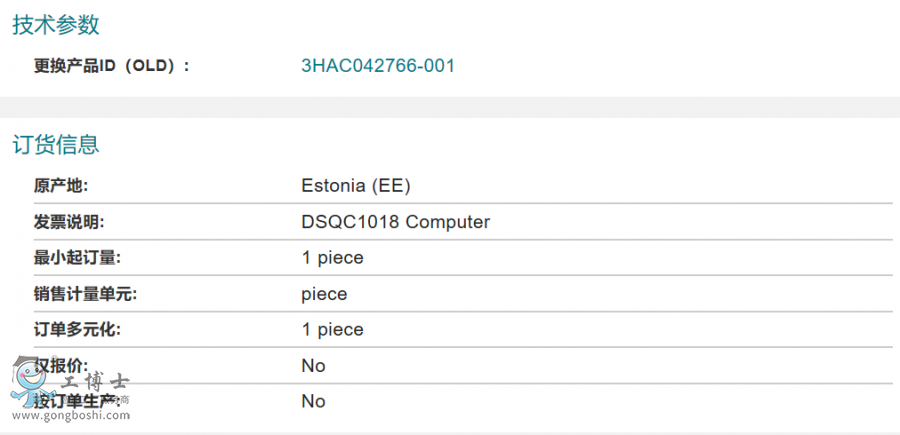Click the 订单多元化 field label
The image size is (900, 435).
click(x=77, y=330)
